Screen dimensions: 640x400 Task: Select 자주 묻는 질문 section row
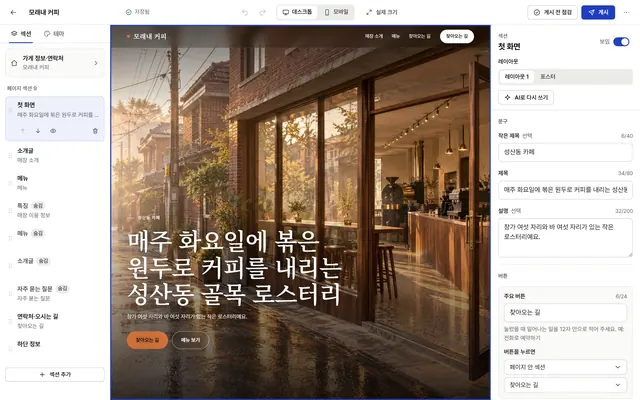pos(55,293)
